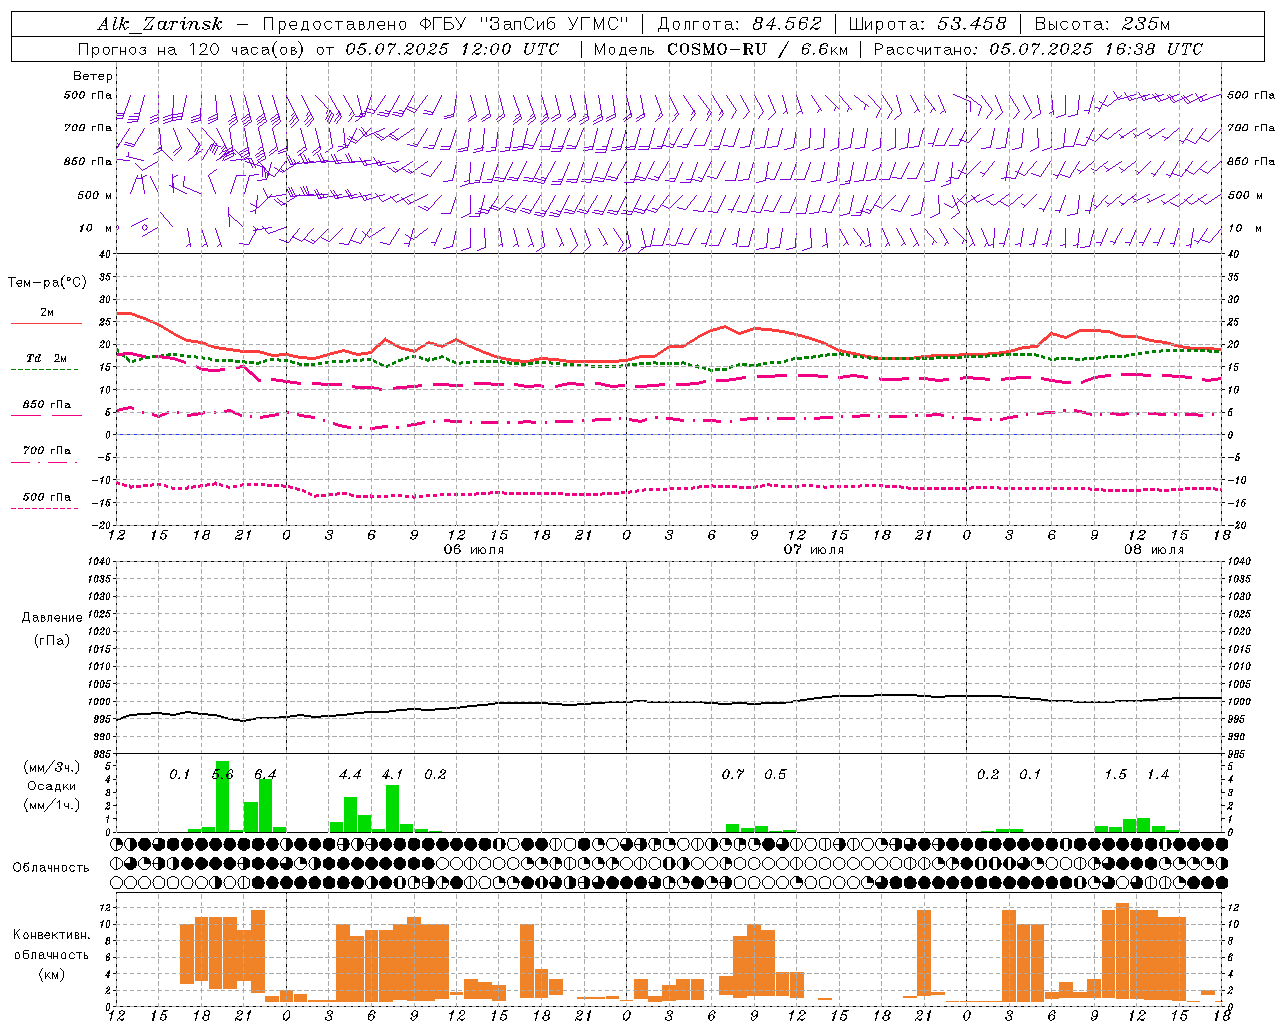
Task: Click the Облачность cloud cover label
Action: coord(51,867)
